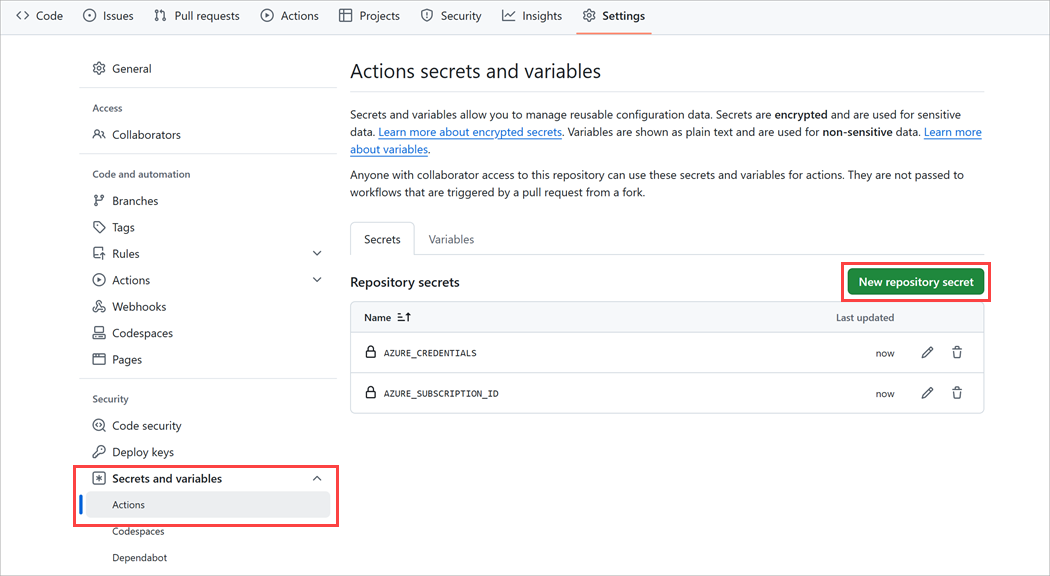Navigate to the Insights tab
The height and width of the screenshot is (576, 1050).
pyautogui.click(x=531, y=15)
